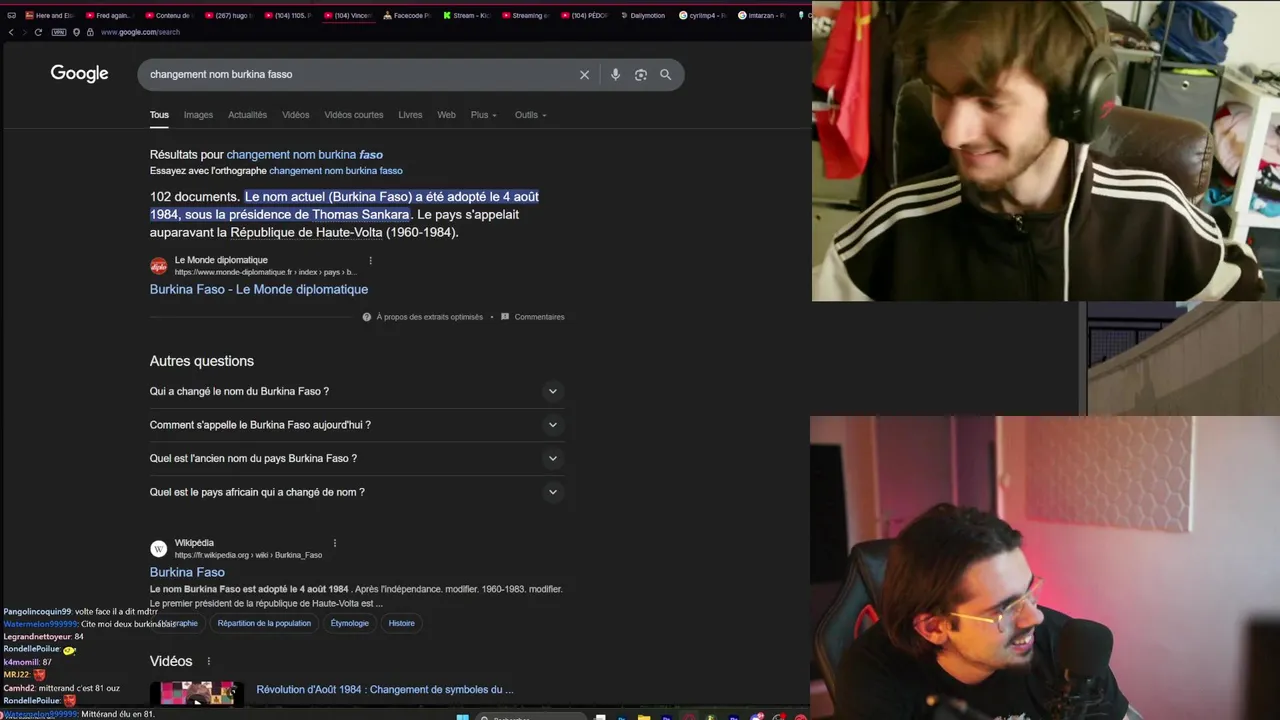Submit search with the magnifying glass icon
This screenshot has width=1280, height=720.
pos(666,75)
